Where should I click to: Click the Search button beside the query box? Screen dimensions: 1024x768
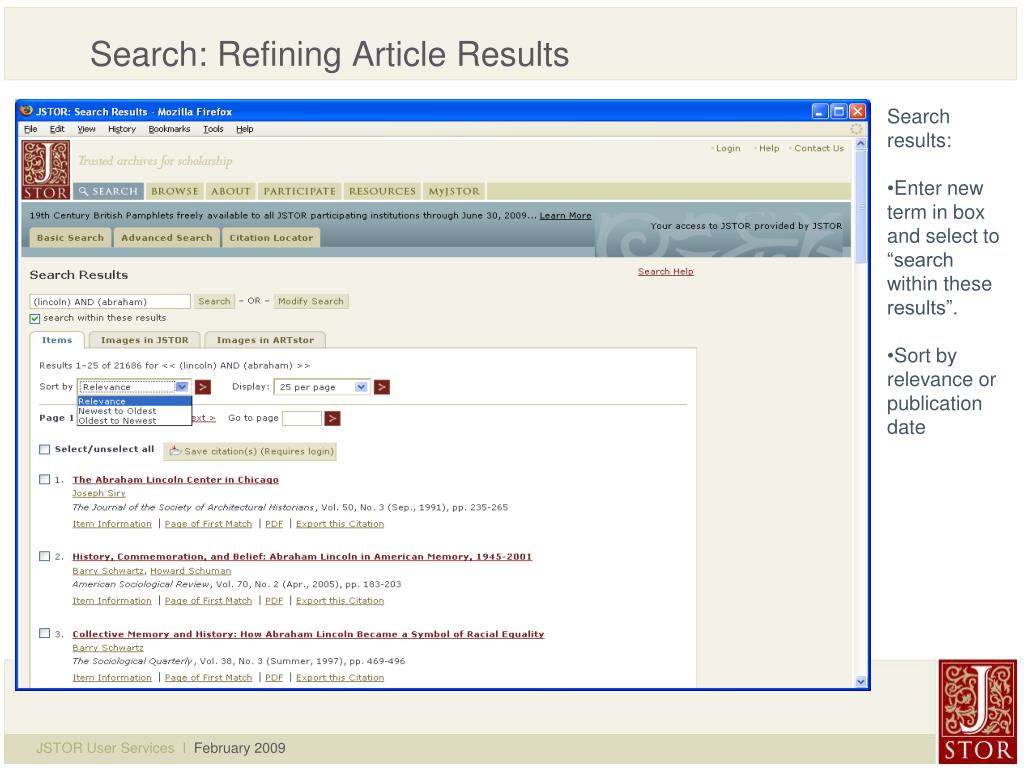pyautogui.click(x=214, y=302)
